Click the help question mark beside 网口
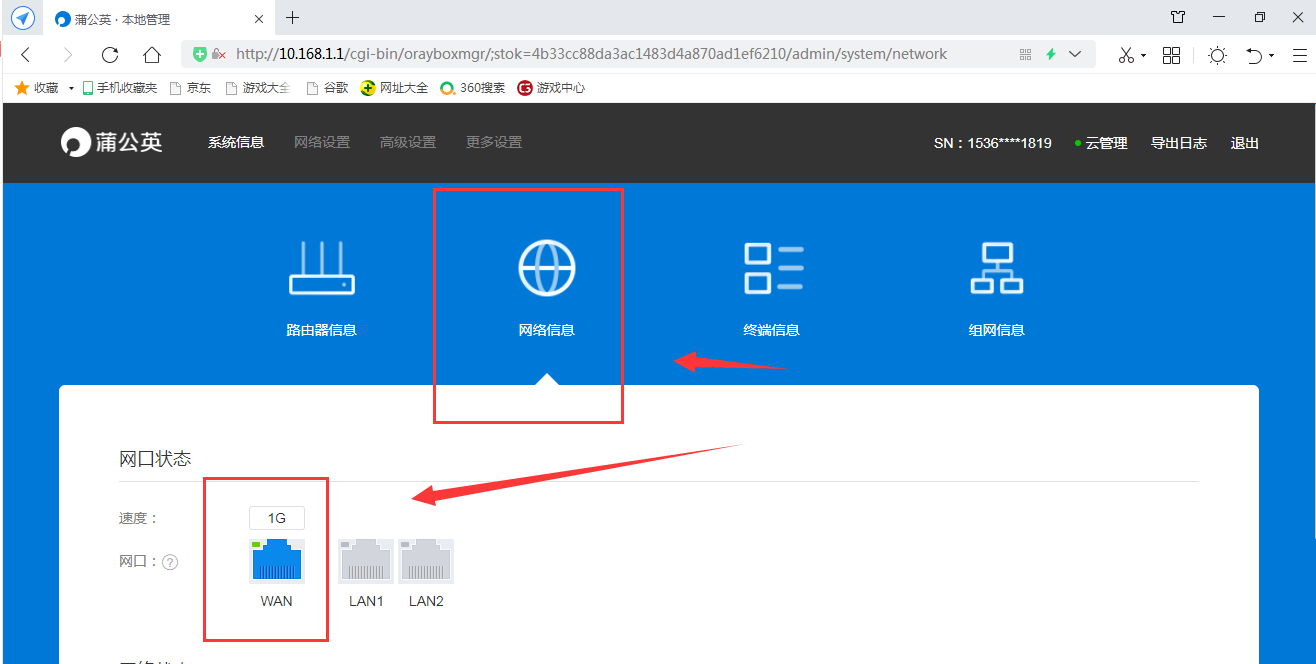This screenshot has width=1316, height=664. pos(170,562)
